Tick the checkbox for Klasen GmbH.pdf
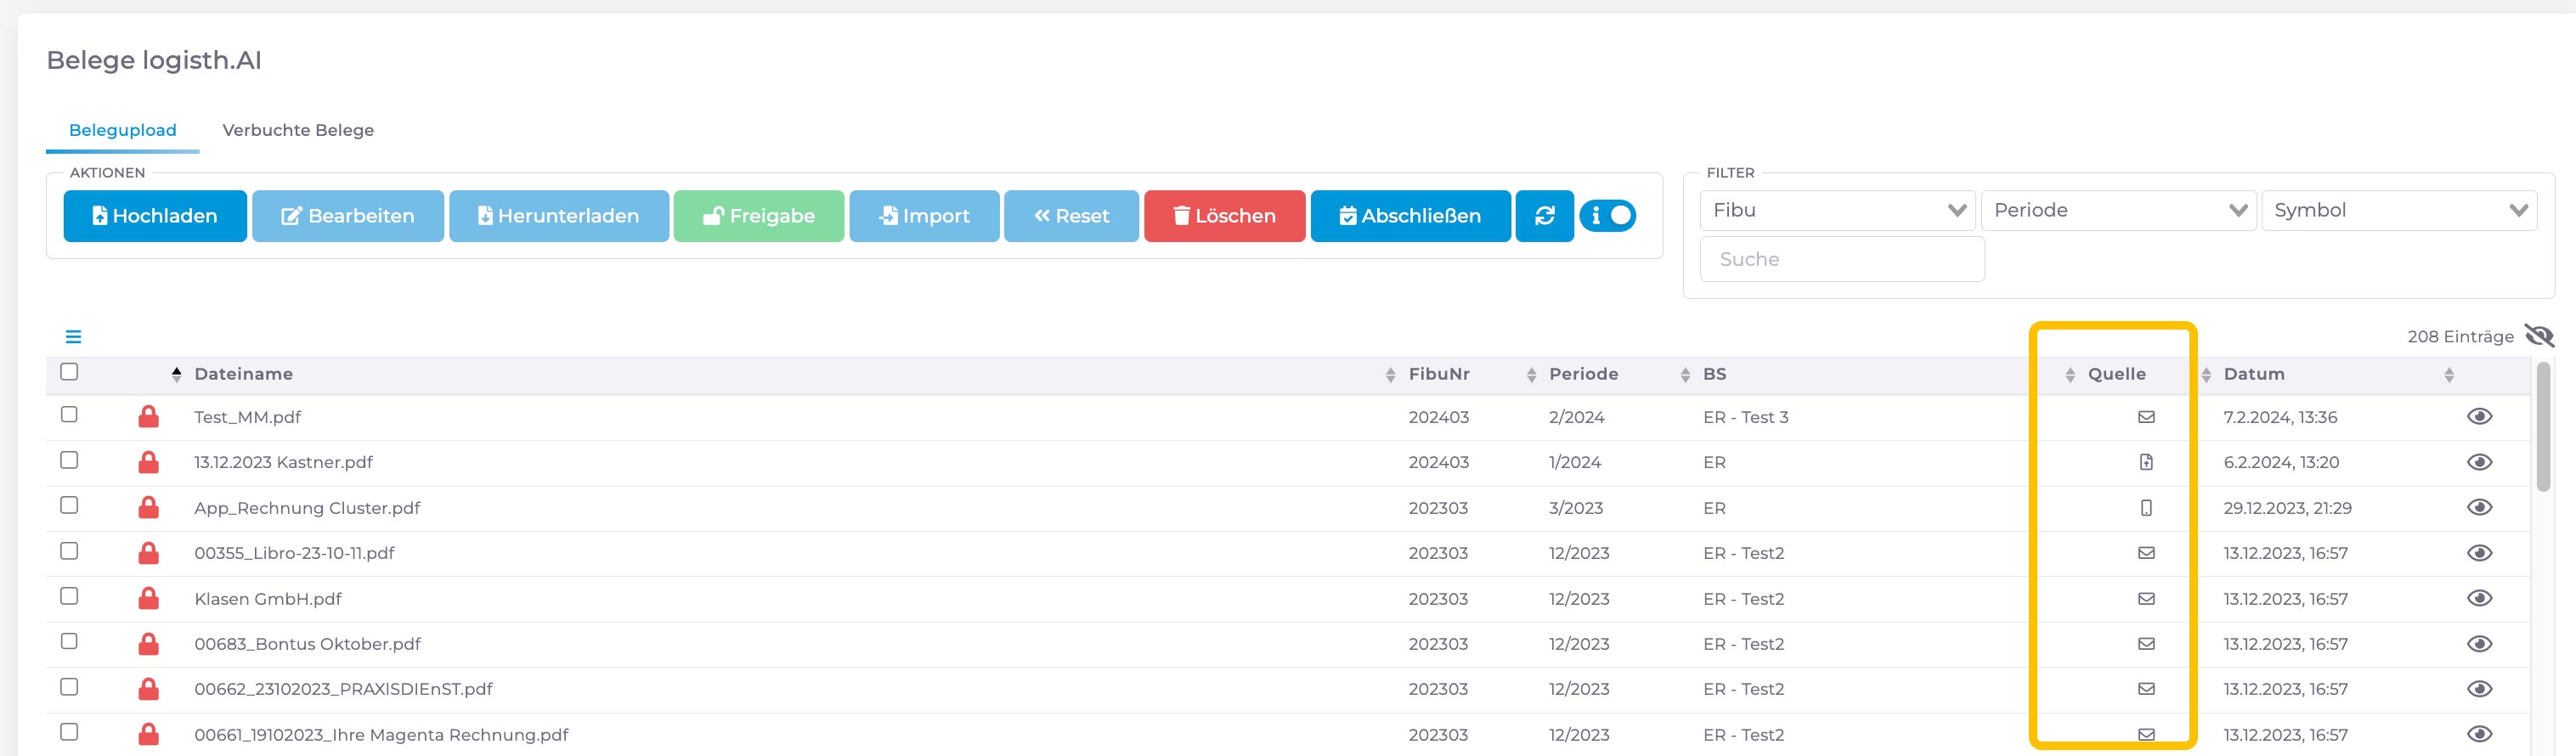 [x=69, y=596]
